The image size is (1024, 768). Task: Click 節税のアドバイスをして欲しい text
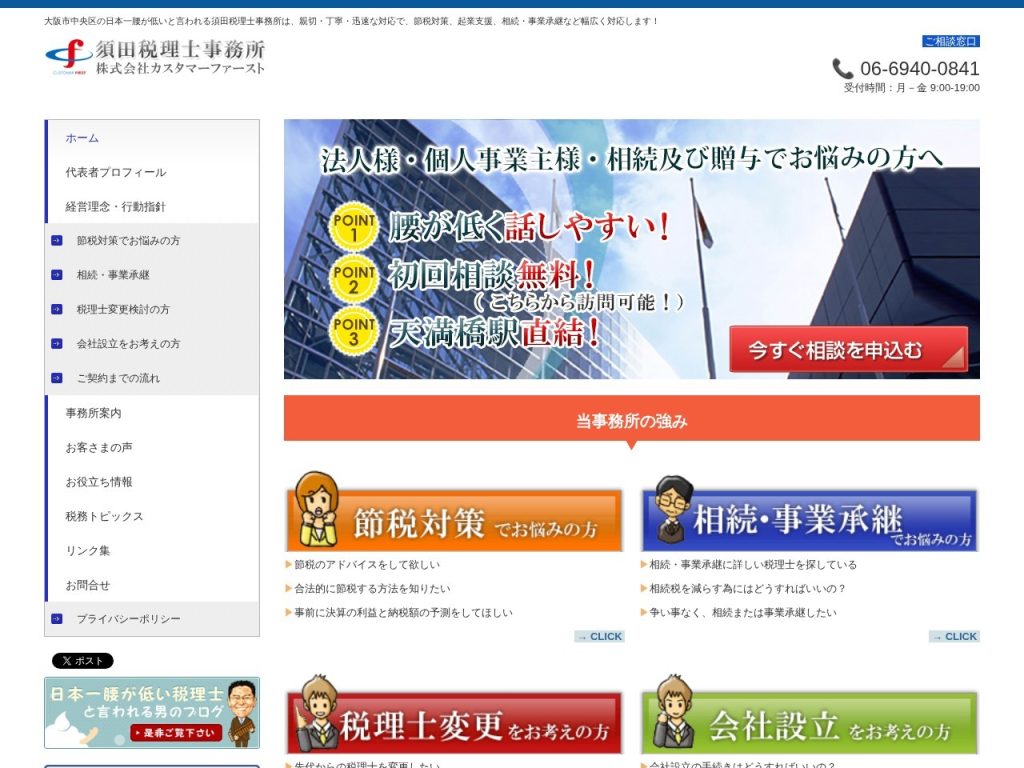pyautogui.click(x=367, y=564)
